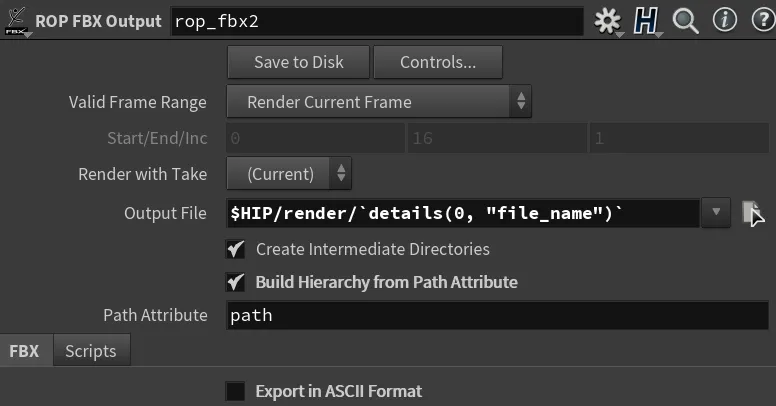This screenshot has height=406, width=776.
Task: Click the Save to Disk button
Action: coord(298,62)
